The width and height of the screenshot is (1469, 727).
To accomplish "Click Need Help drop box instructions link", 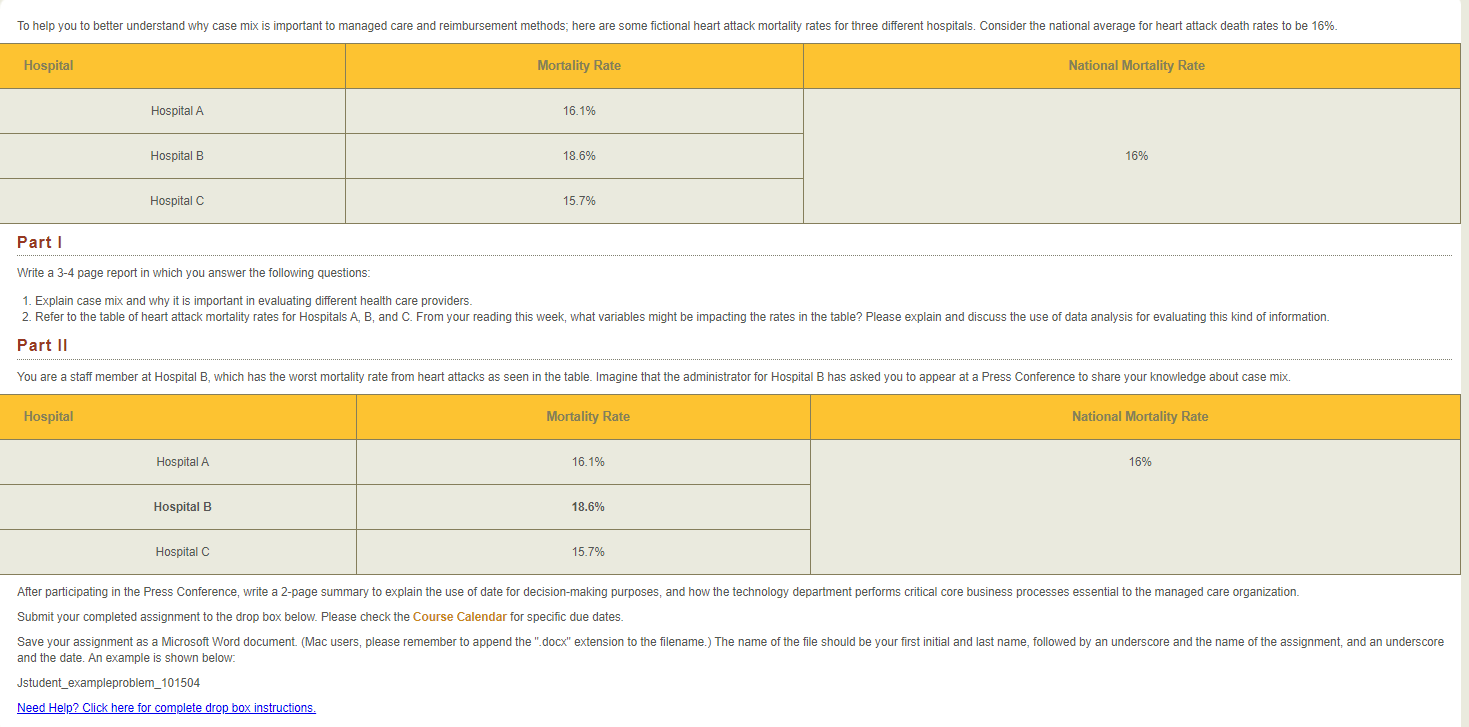I will pos(166,708).
